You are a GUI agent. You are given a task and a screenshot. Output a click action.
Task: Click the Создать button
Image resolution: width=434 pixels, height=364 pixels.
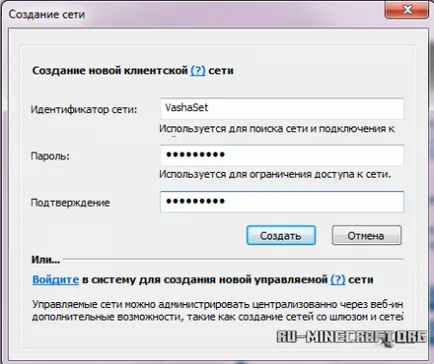point(281,235)
